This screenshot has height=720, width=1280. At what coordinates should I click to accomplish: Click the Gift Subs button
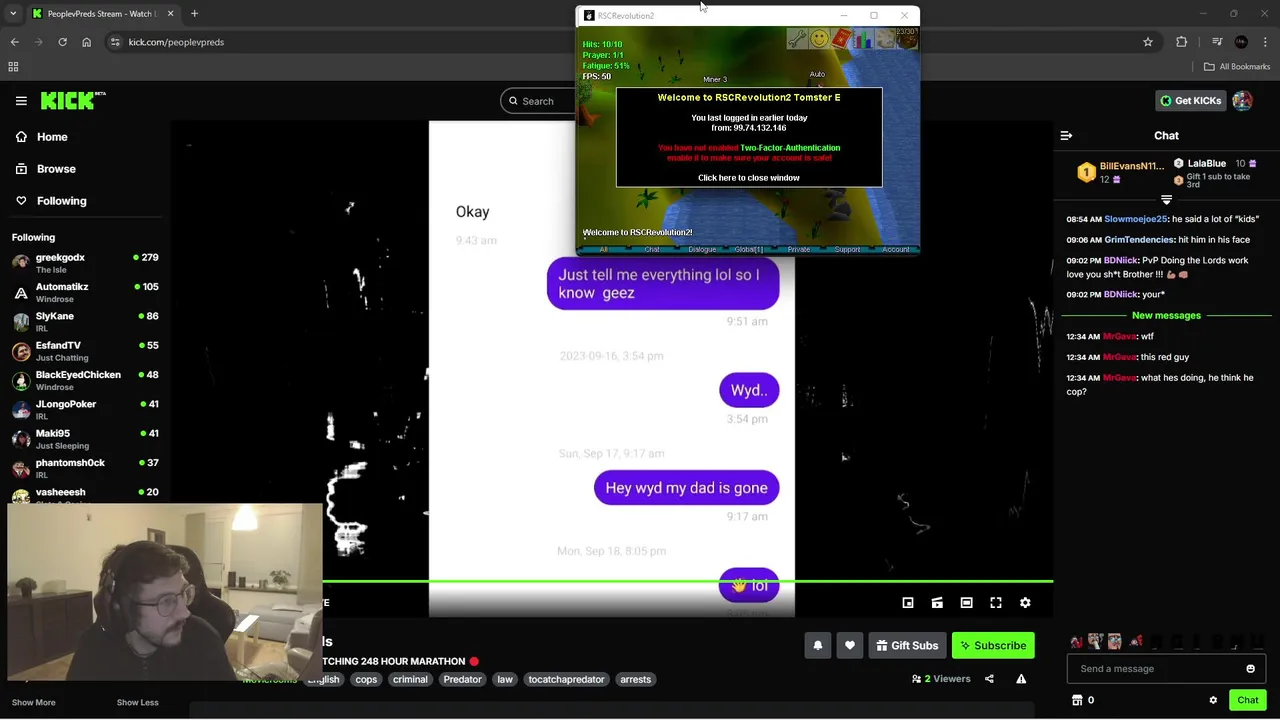[x=908, y=645]
